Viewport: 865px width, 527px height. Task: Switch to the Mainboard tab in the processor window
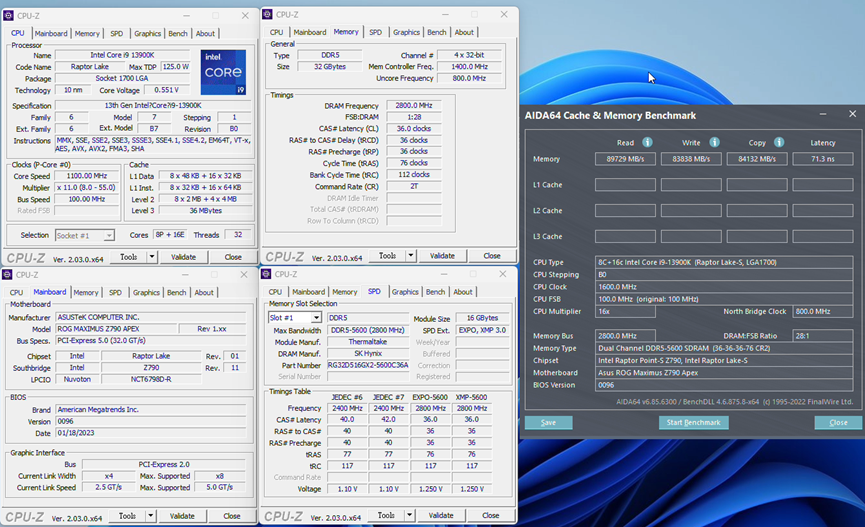tap(51, 34)
